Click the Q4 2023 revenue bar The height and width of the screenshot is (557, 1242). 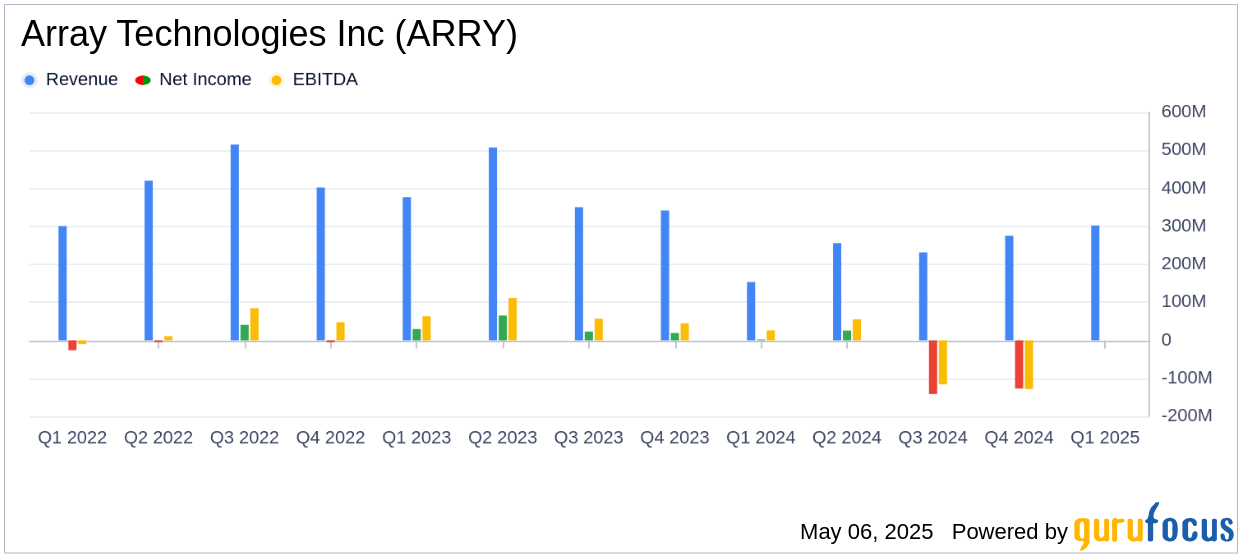(665, 276)
